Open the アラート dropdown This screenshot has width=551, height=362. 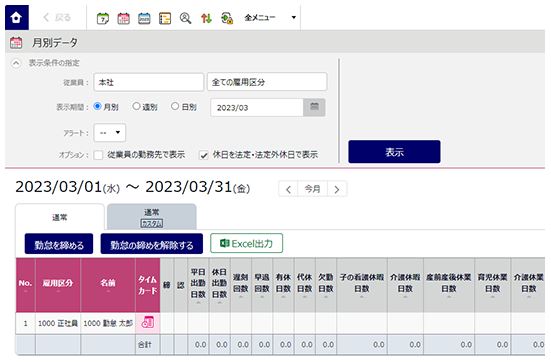click(x=110, y=133)
